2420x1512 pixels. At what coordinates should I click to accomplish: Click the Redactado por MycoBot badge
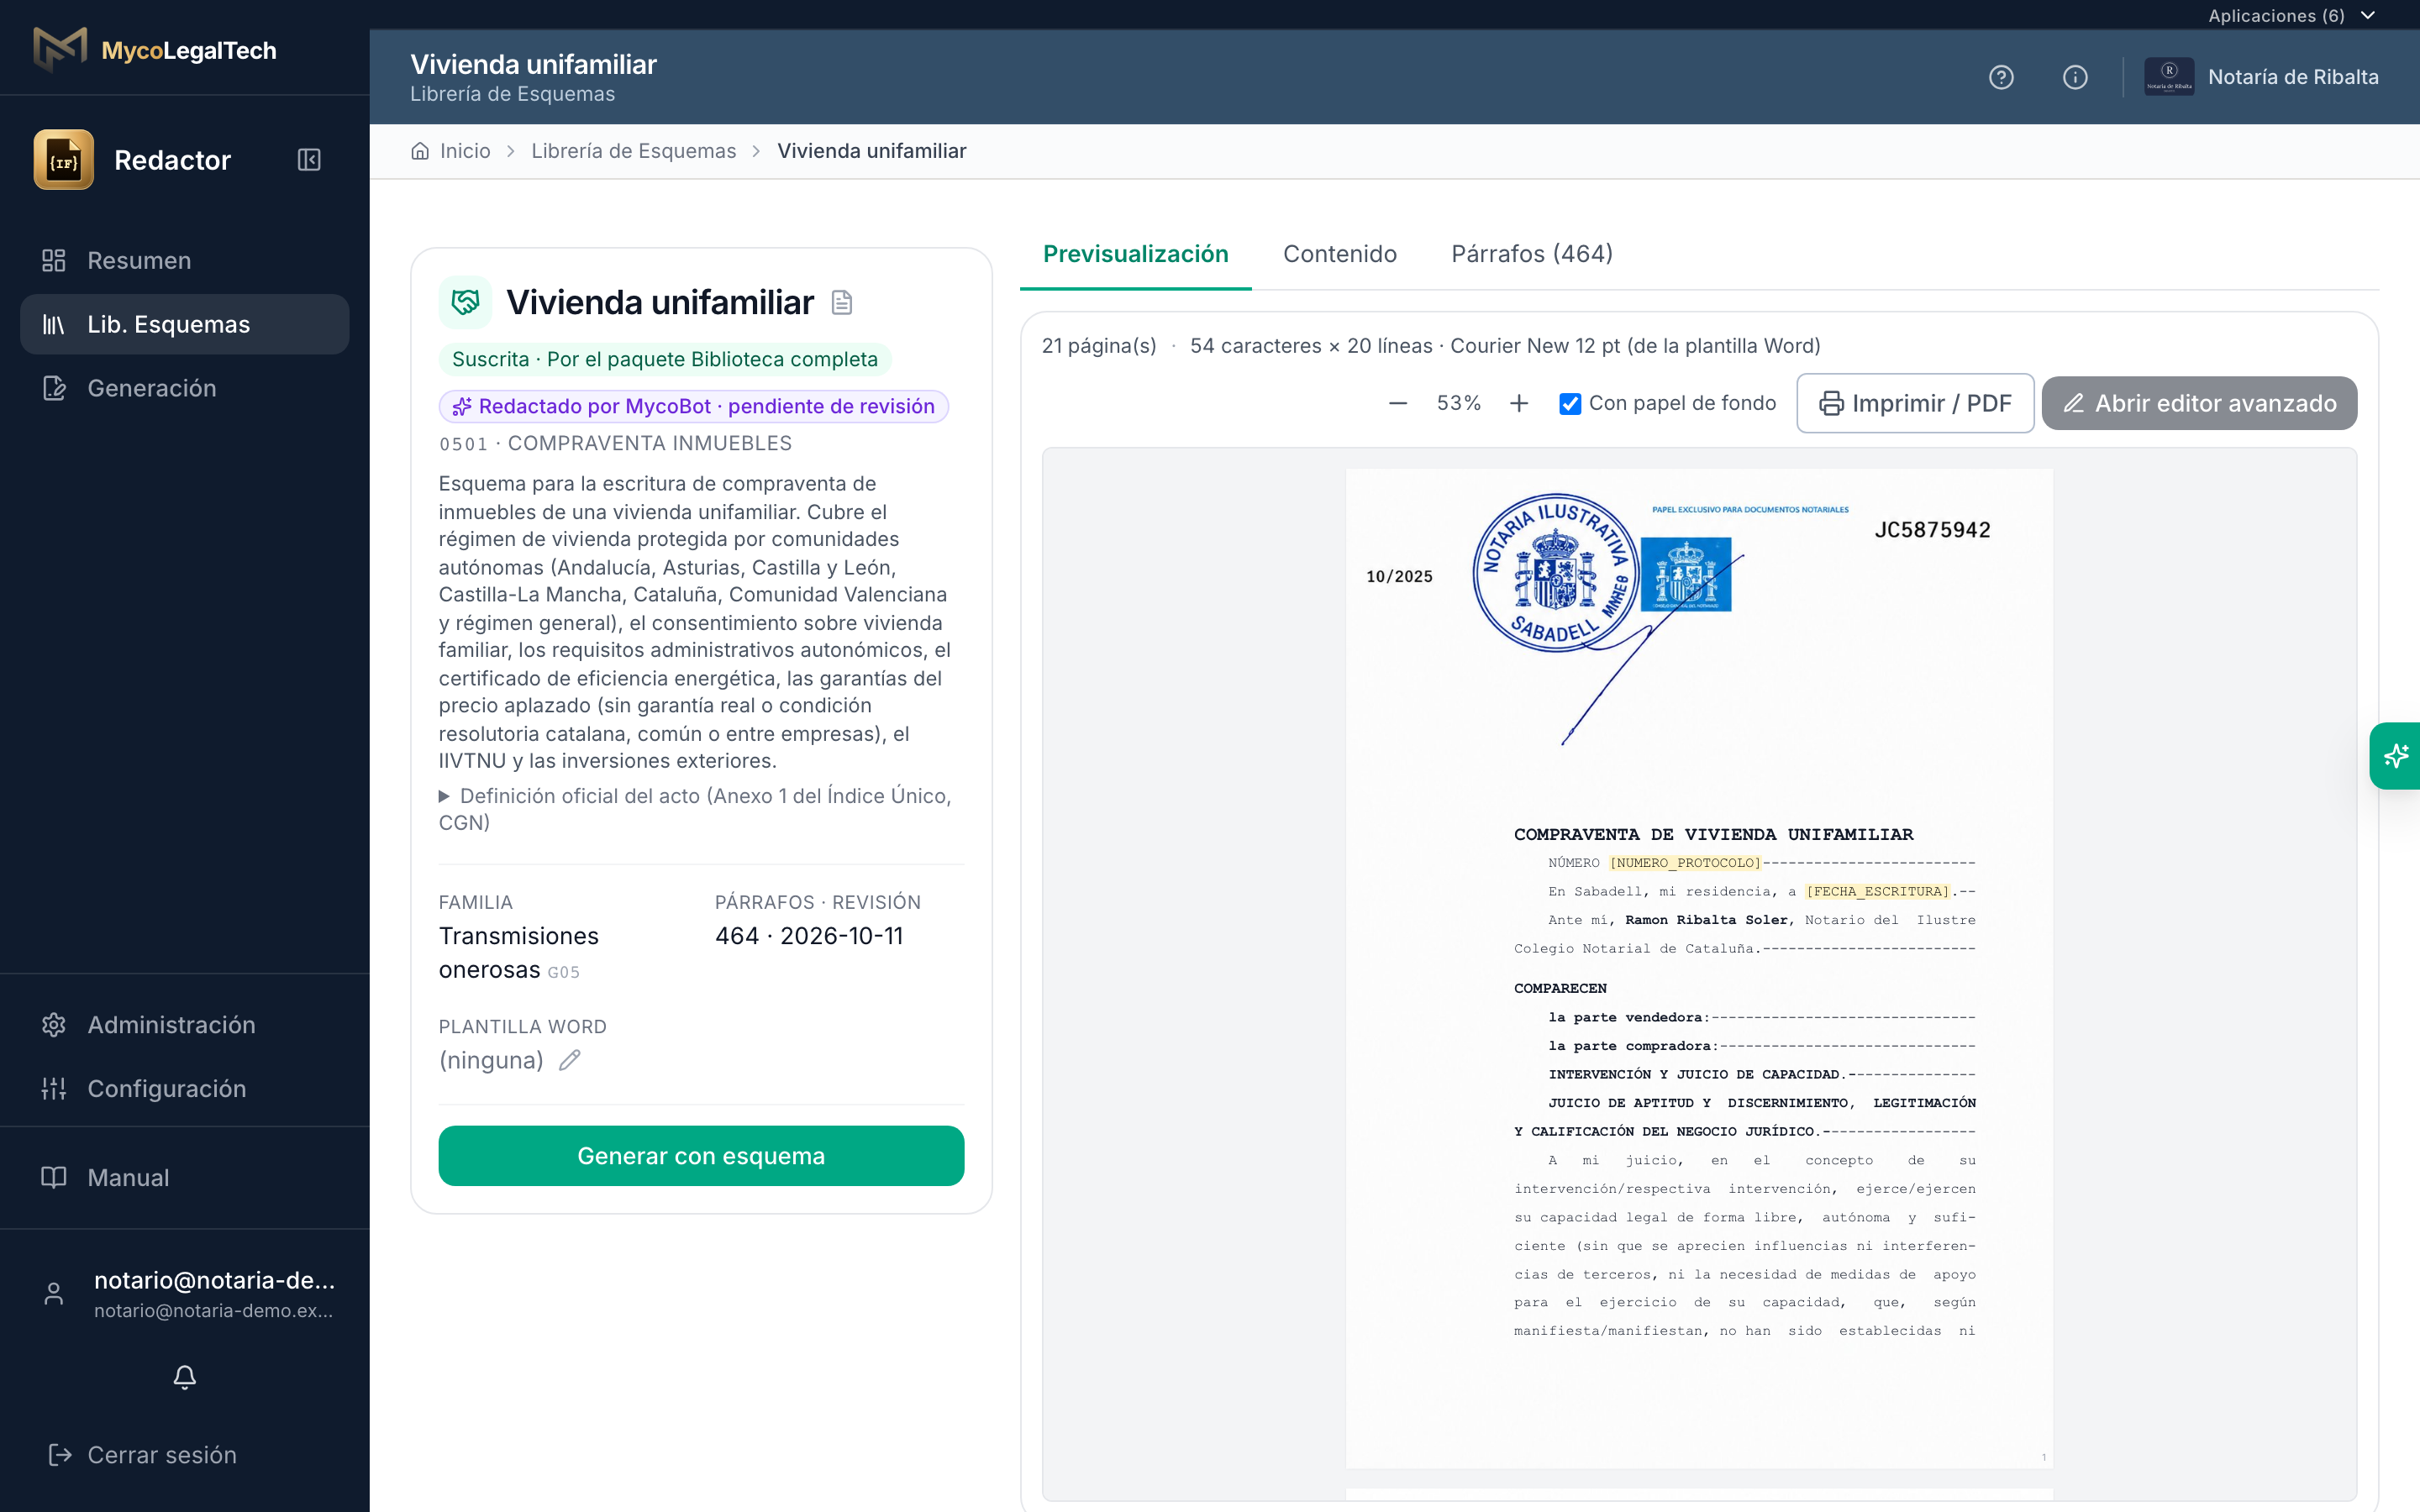[693, 406]
